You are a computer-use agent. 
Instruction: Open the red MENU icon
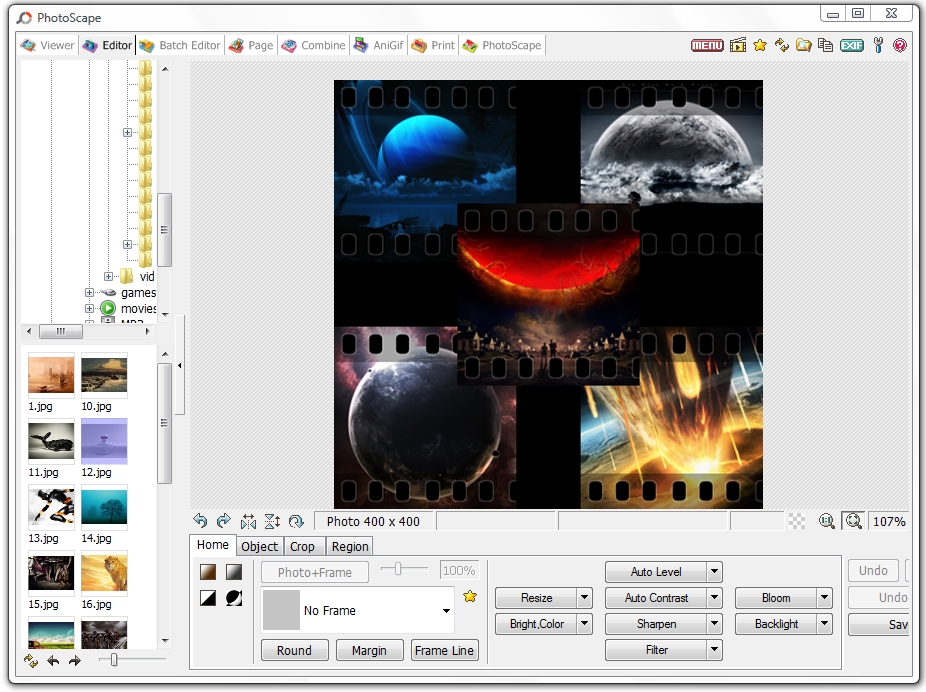coord(707,45)
